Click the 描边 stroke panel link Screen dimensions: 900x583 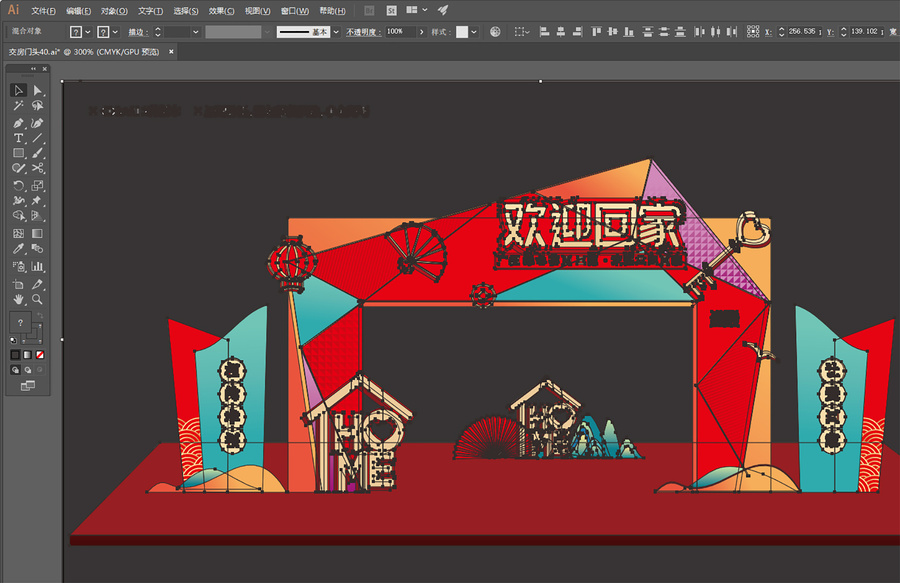[x=138, y=32]
